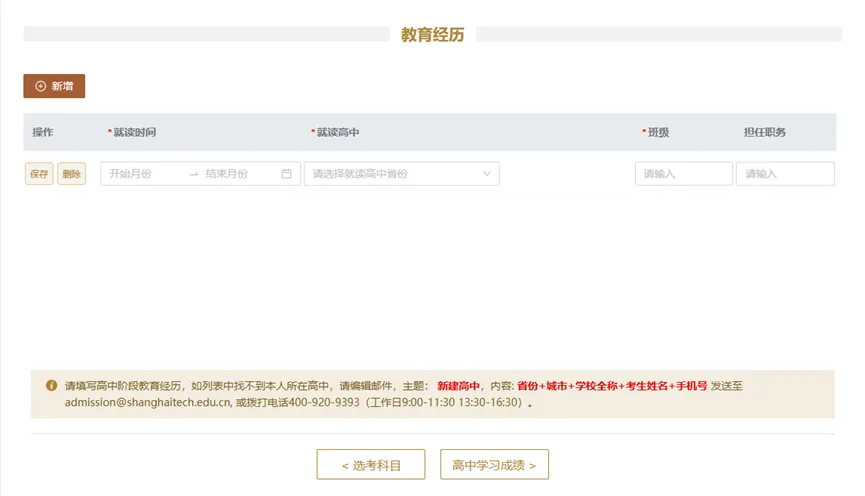Click the 班级 column header
865x496 pixels.
[658, 132]
